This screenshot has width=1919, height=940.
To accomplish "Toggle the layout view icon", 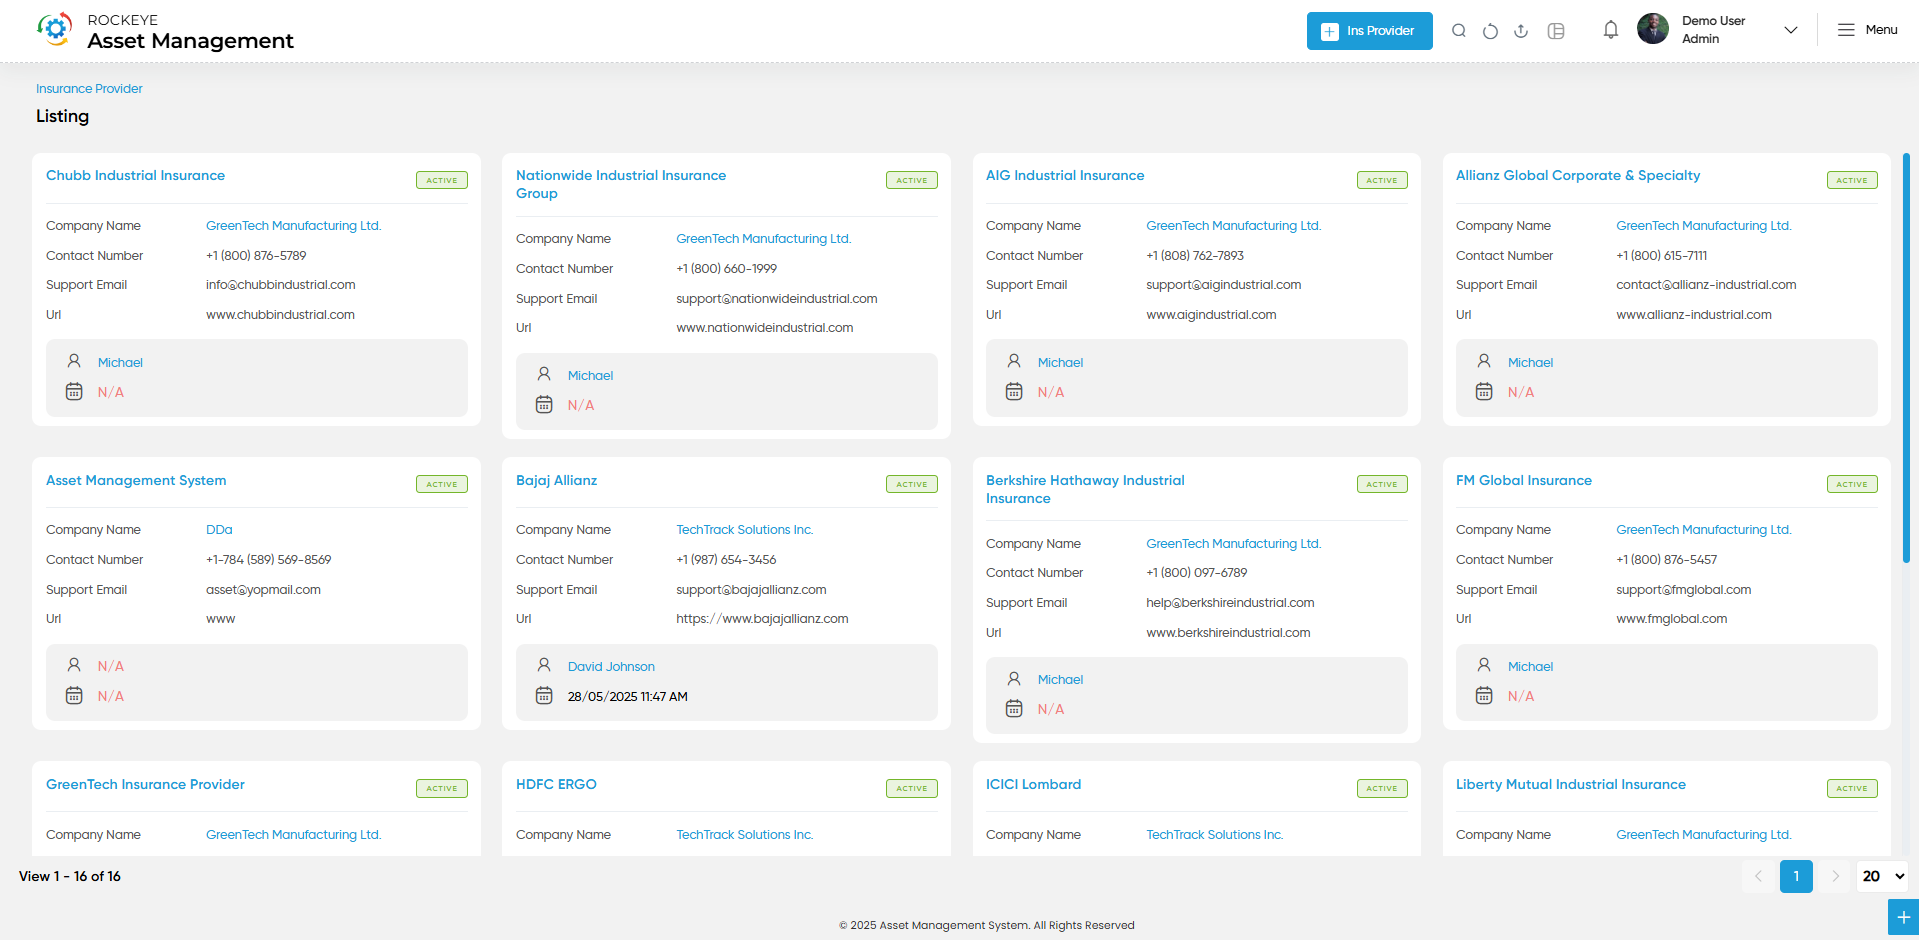I will pos(1556,31).
